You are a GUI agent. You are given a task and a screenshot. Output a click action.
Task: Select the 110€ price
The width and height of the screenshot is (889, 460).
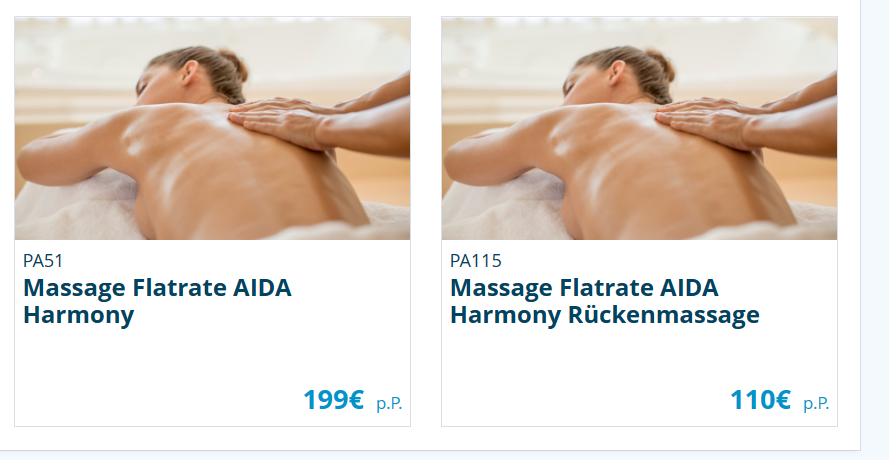coord(760,400)
